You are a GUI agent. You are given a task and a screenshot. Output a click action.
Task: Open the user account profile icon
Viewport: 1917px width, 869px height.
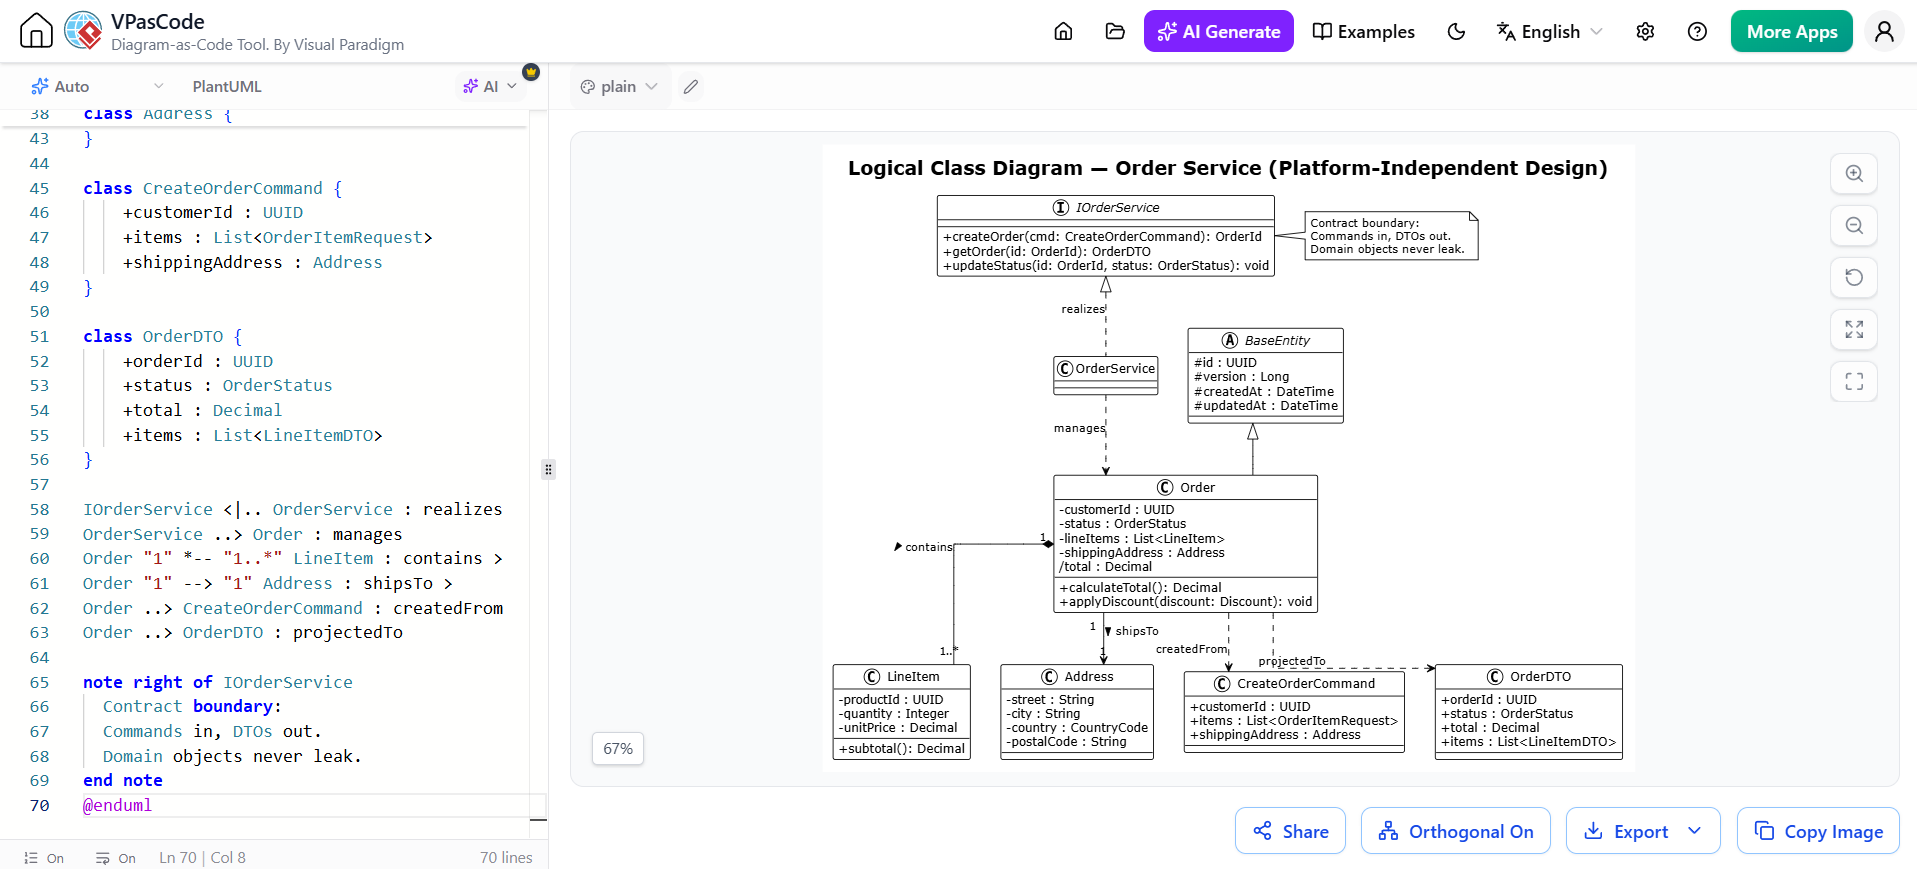click(x=1884, y=31)
